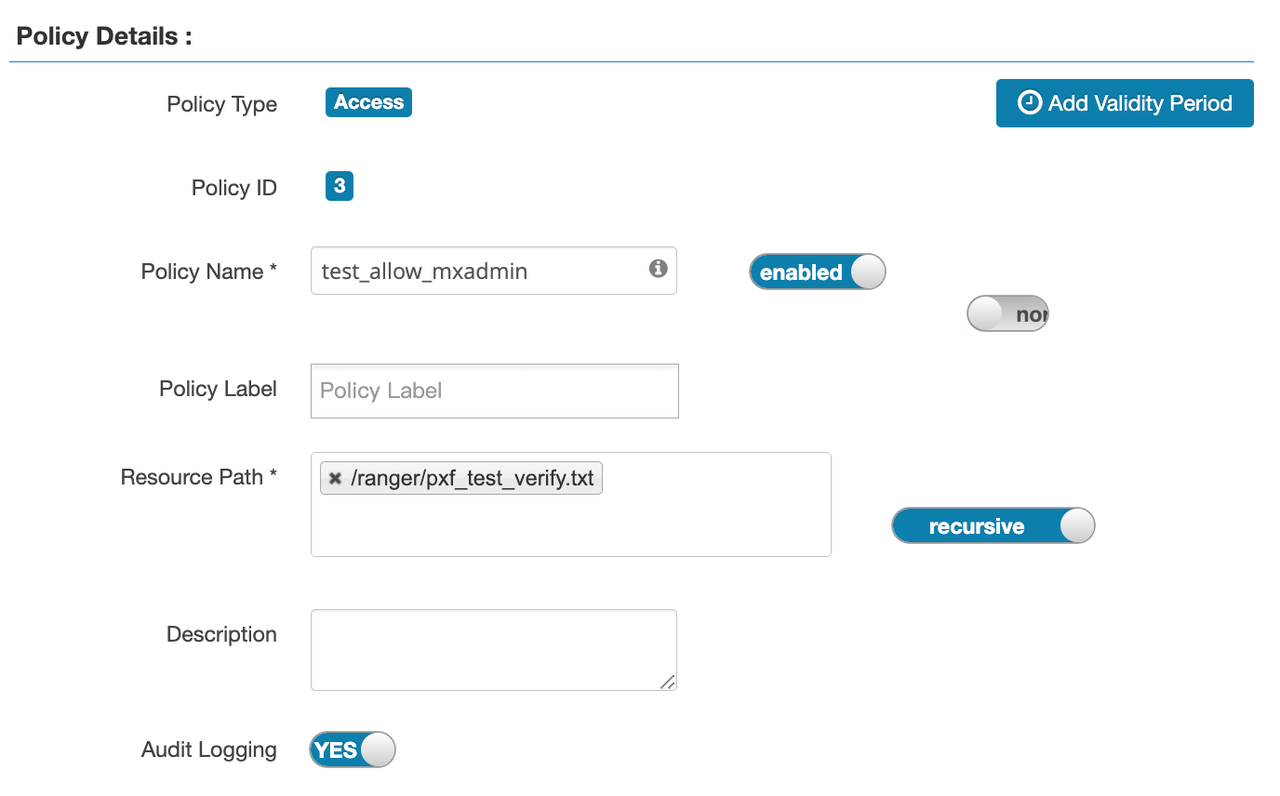Click the Audit Logging label
This screenshot has width=1280, height=796.
click(209, 749)
